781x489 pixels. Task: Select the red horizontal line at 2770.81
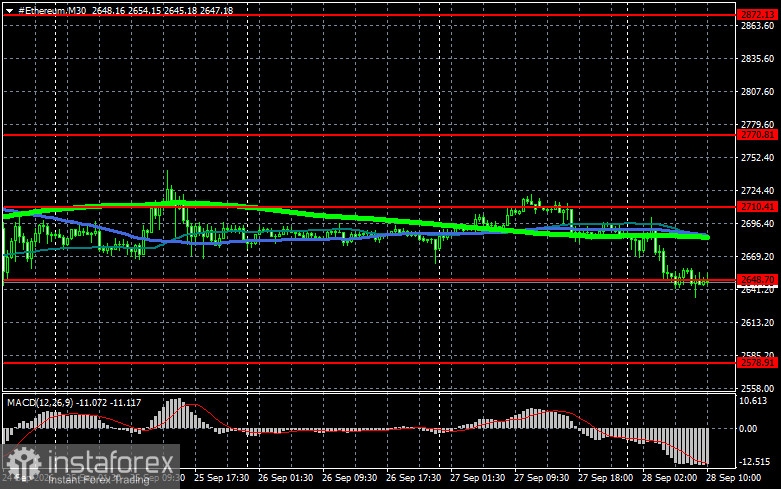[x=369, y=135]
